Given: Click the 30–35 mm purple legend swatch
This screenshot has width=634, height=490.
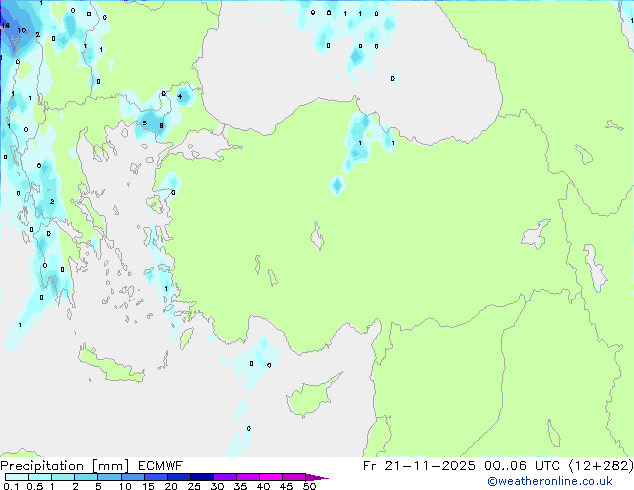Looking at the screenshot, I should [x=225, y=477].
